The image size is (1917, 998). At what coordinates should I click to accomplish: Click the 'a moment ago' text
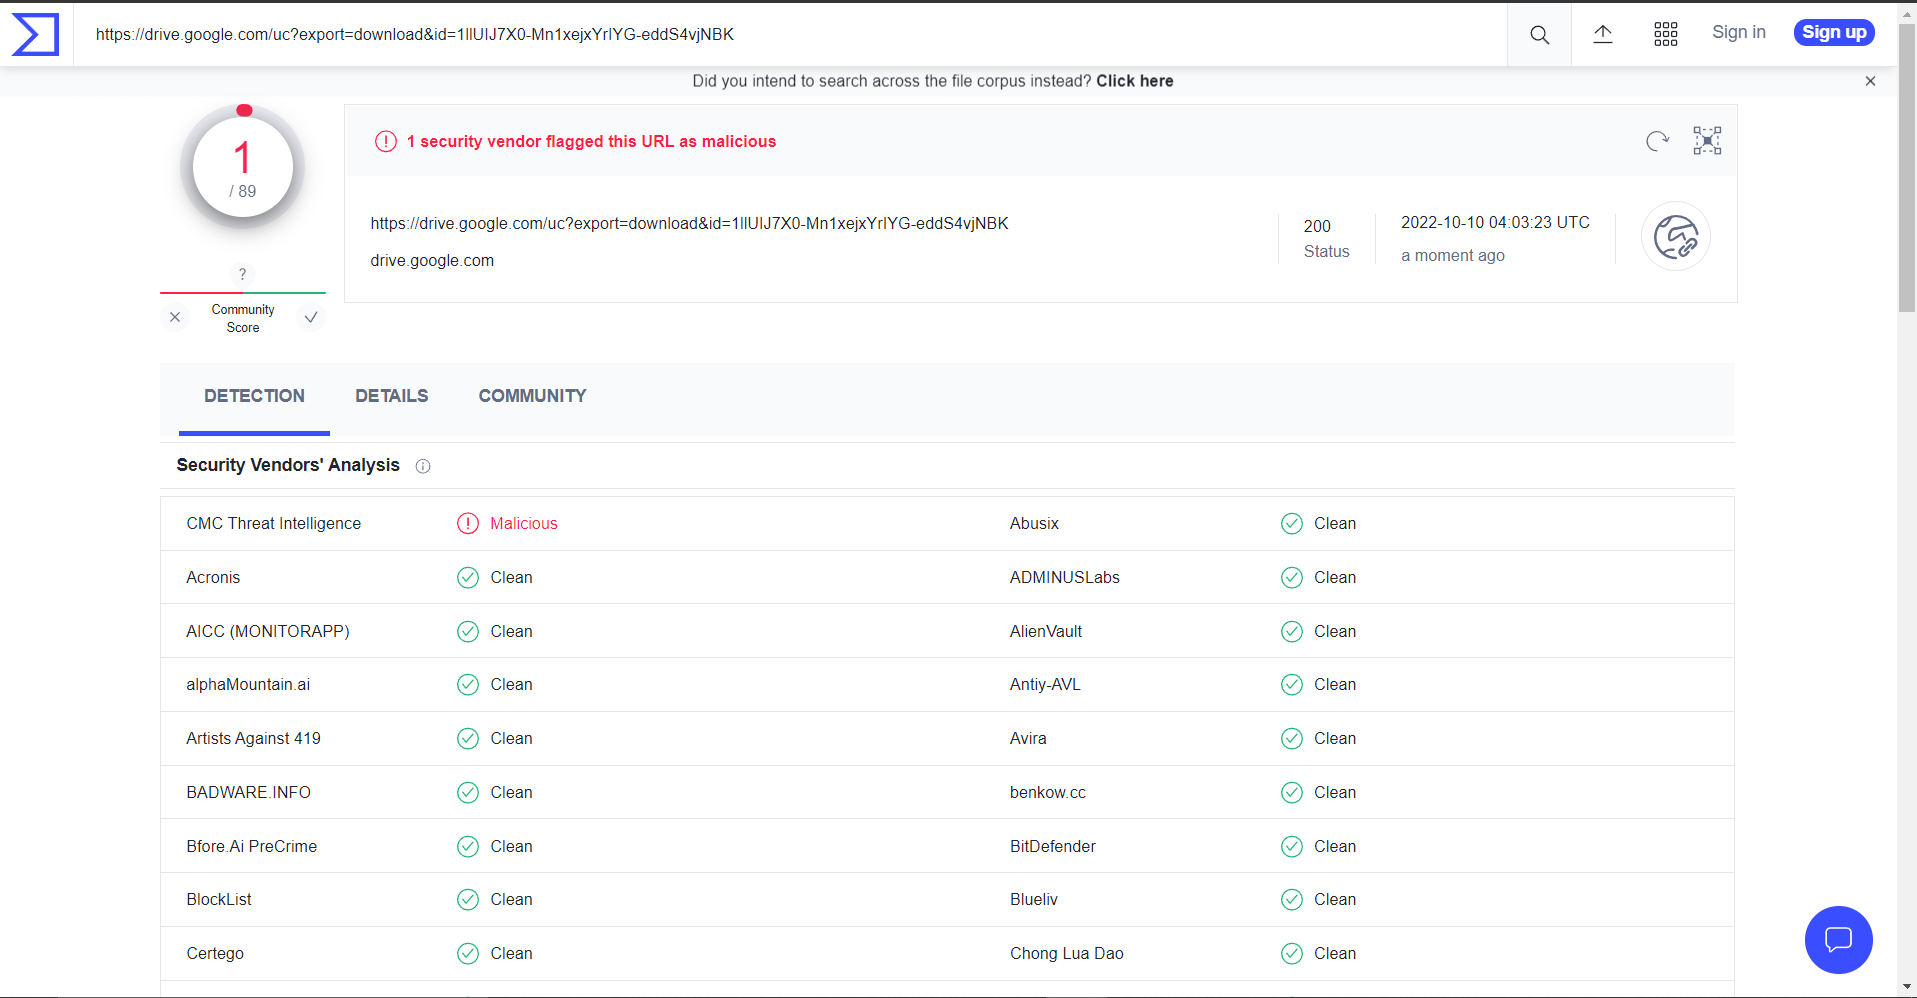pos(1453,256)
